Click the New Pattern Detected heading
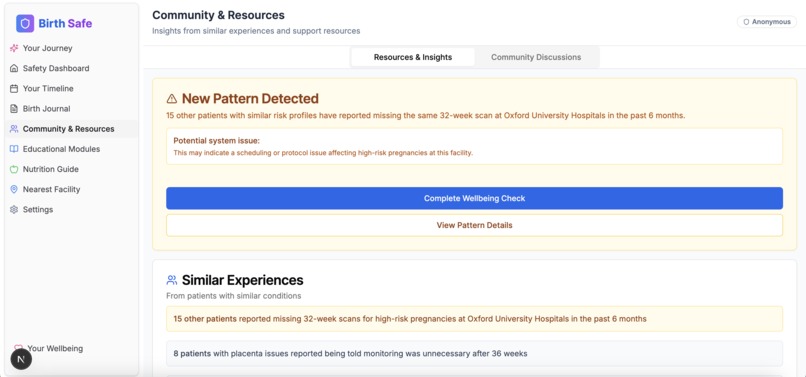806x377 pixels. pos(250,99)
